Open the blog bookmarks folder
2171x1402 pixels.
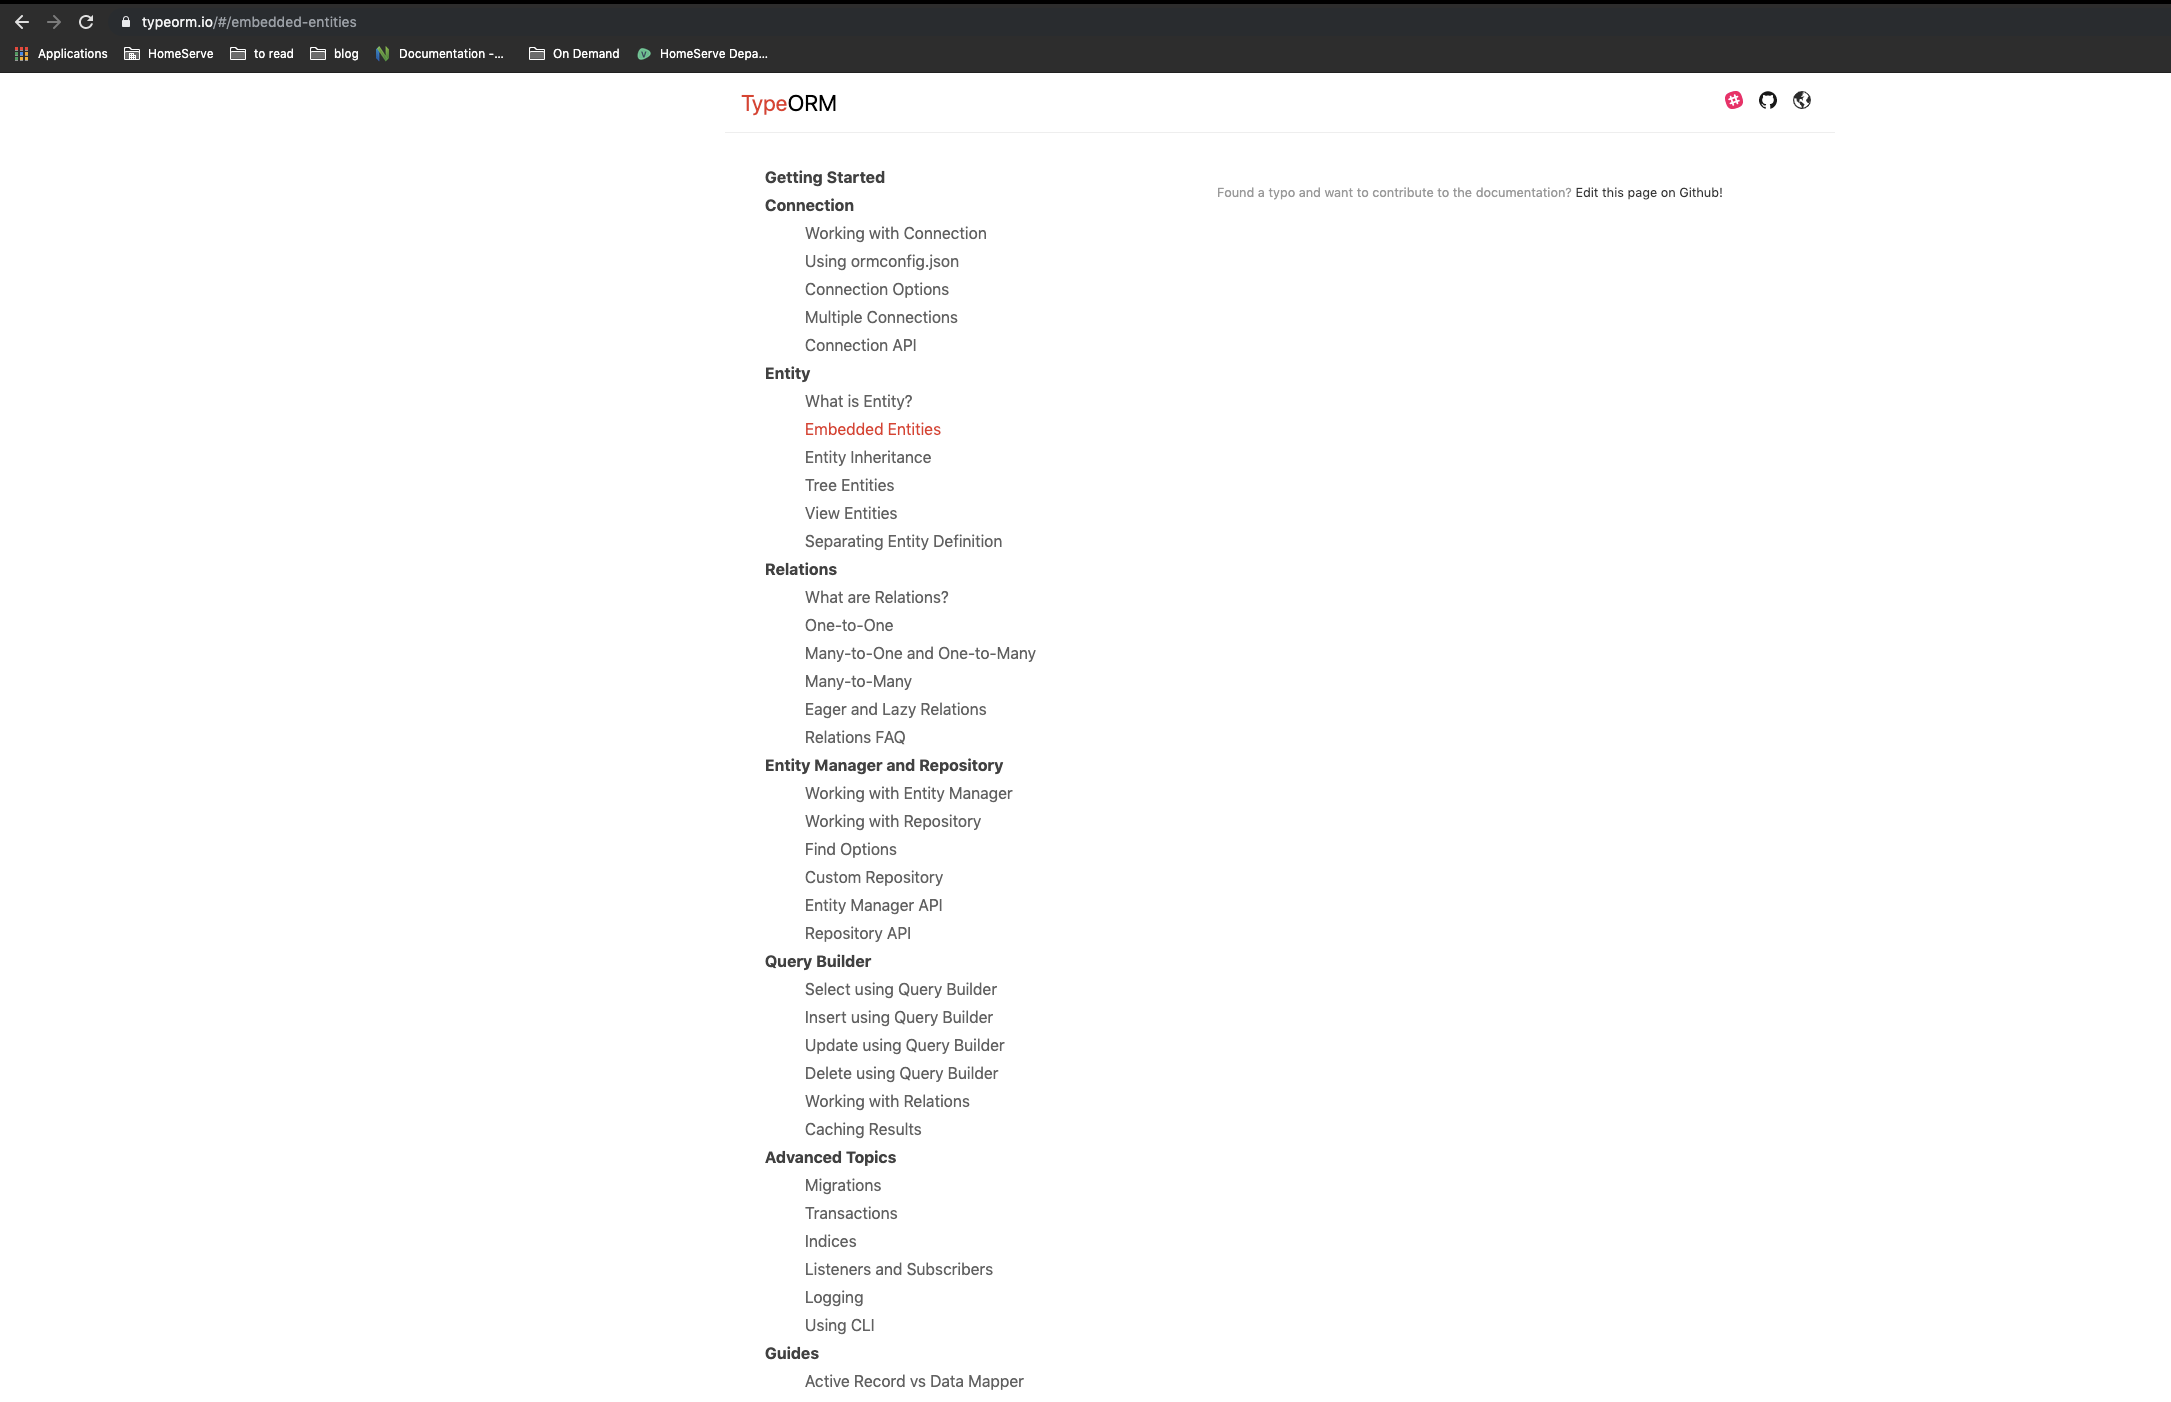click(334, 54)
